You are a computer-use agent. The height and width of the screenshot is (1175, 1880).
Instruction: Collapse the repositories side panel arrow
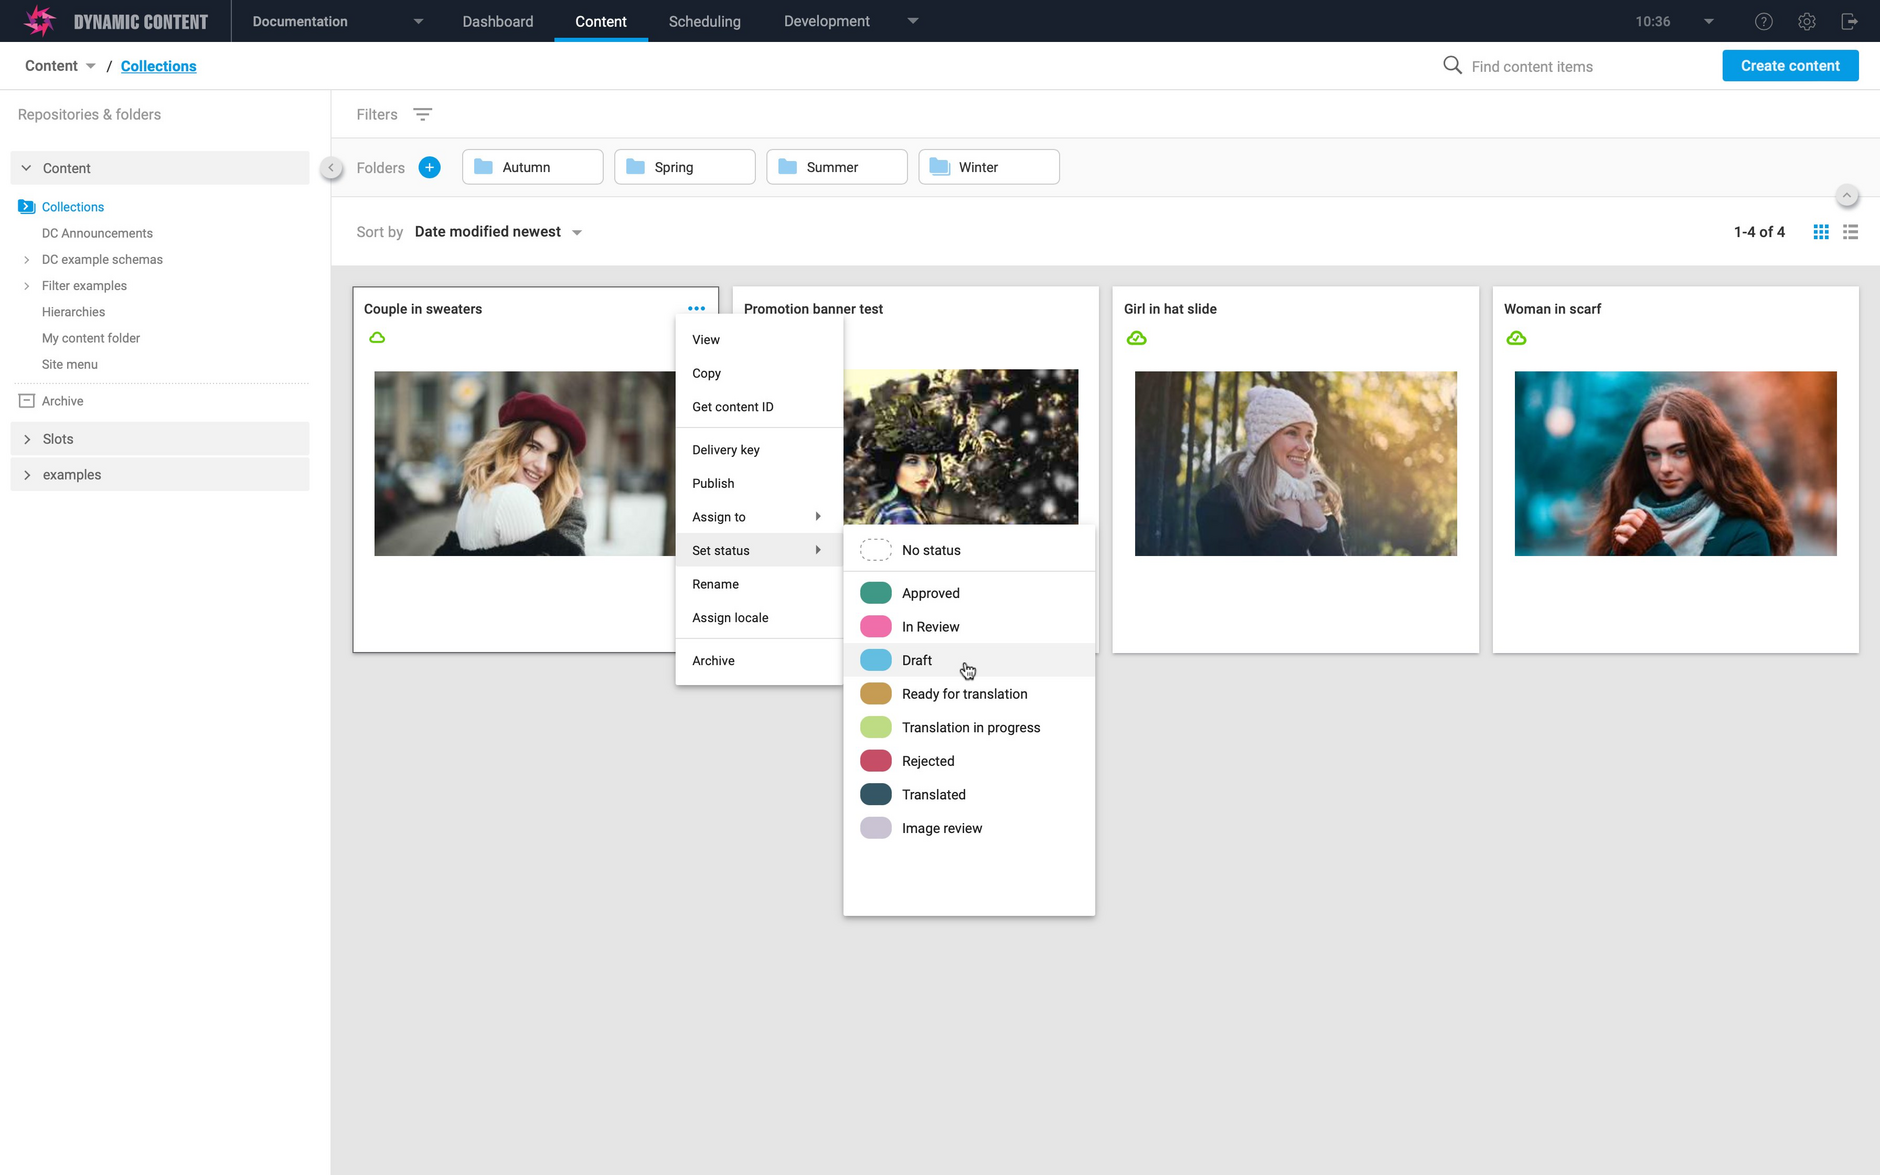[x=331, y=168]
